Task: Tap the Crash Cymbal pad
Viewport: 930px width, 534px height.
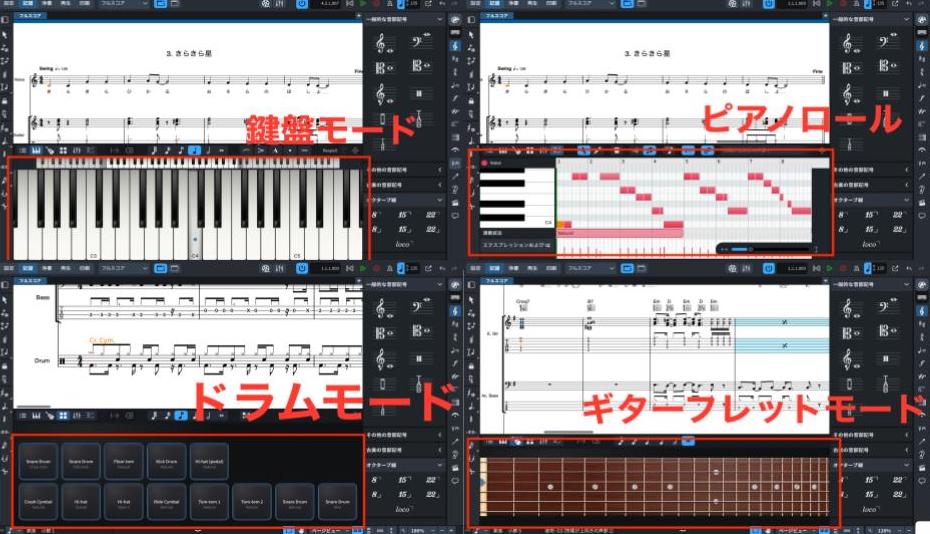Action: tap(39, 502)
